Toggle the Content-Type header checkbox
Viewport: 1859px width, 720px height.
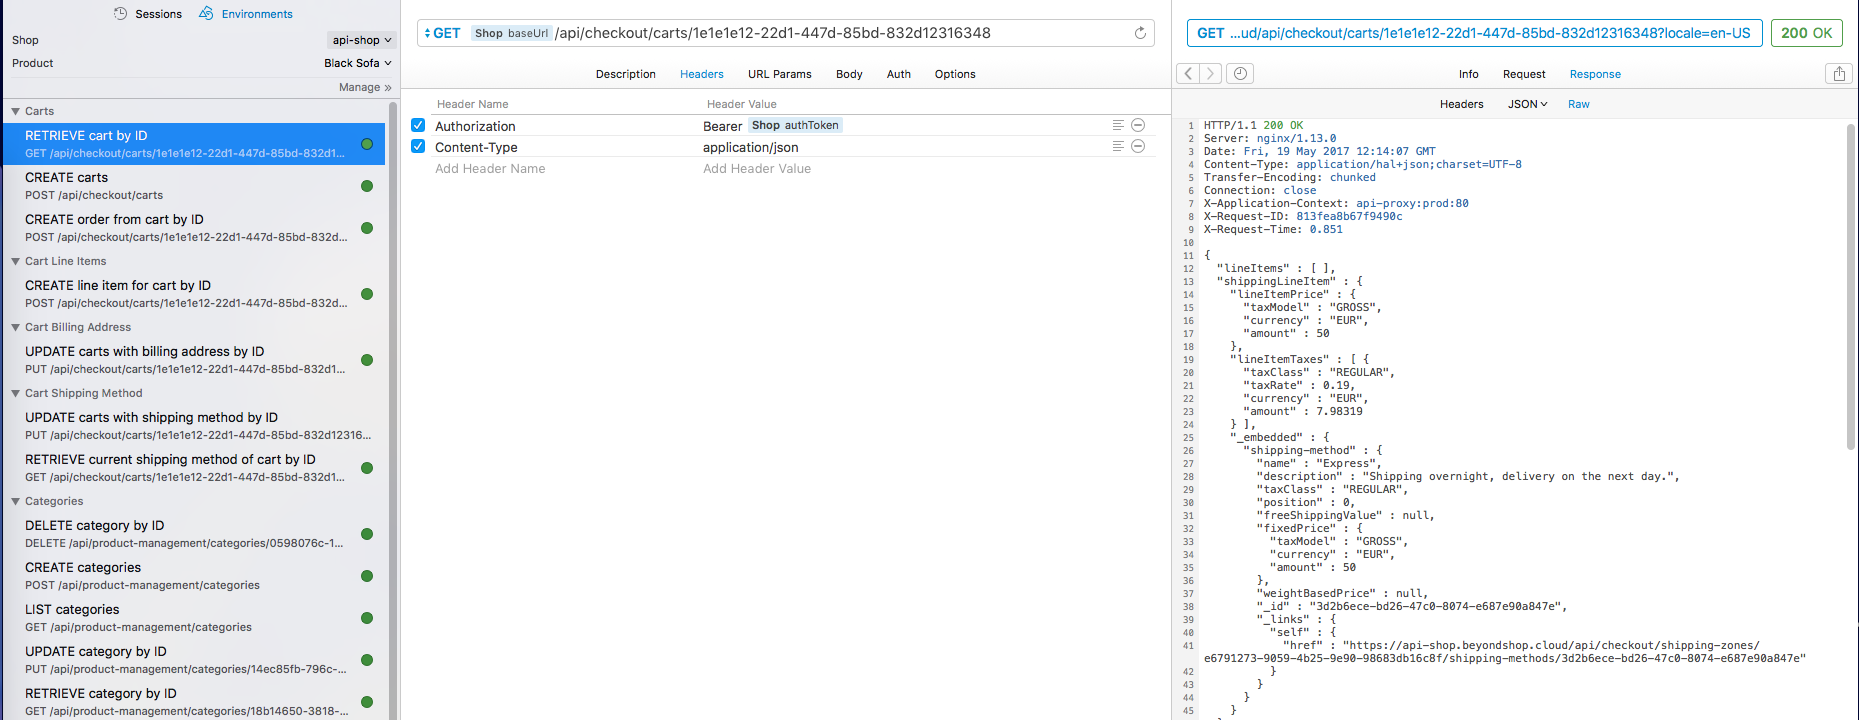coord(418,146)
